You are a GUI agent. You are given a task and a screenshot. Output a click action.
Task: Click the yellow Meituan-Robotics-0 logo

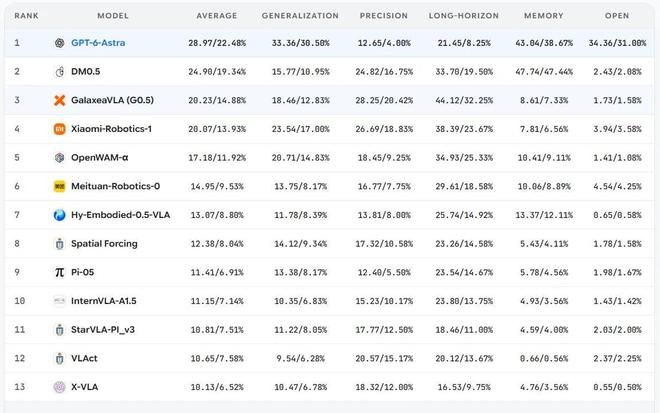click(59, 186)
